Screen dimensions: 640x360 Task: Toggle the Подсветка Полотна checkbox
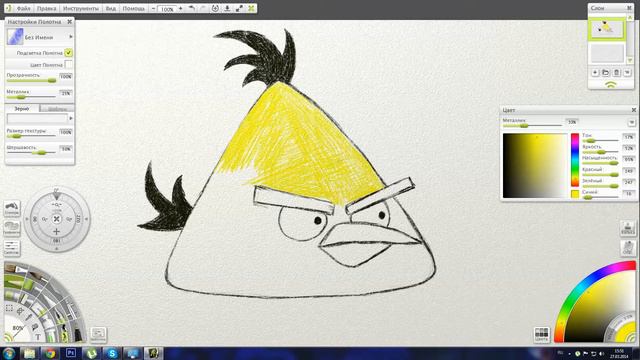pos(68,53)
